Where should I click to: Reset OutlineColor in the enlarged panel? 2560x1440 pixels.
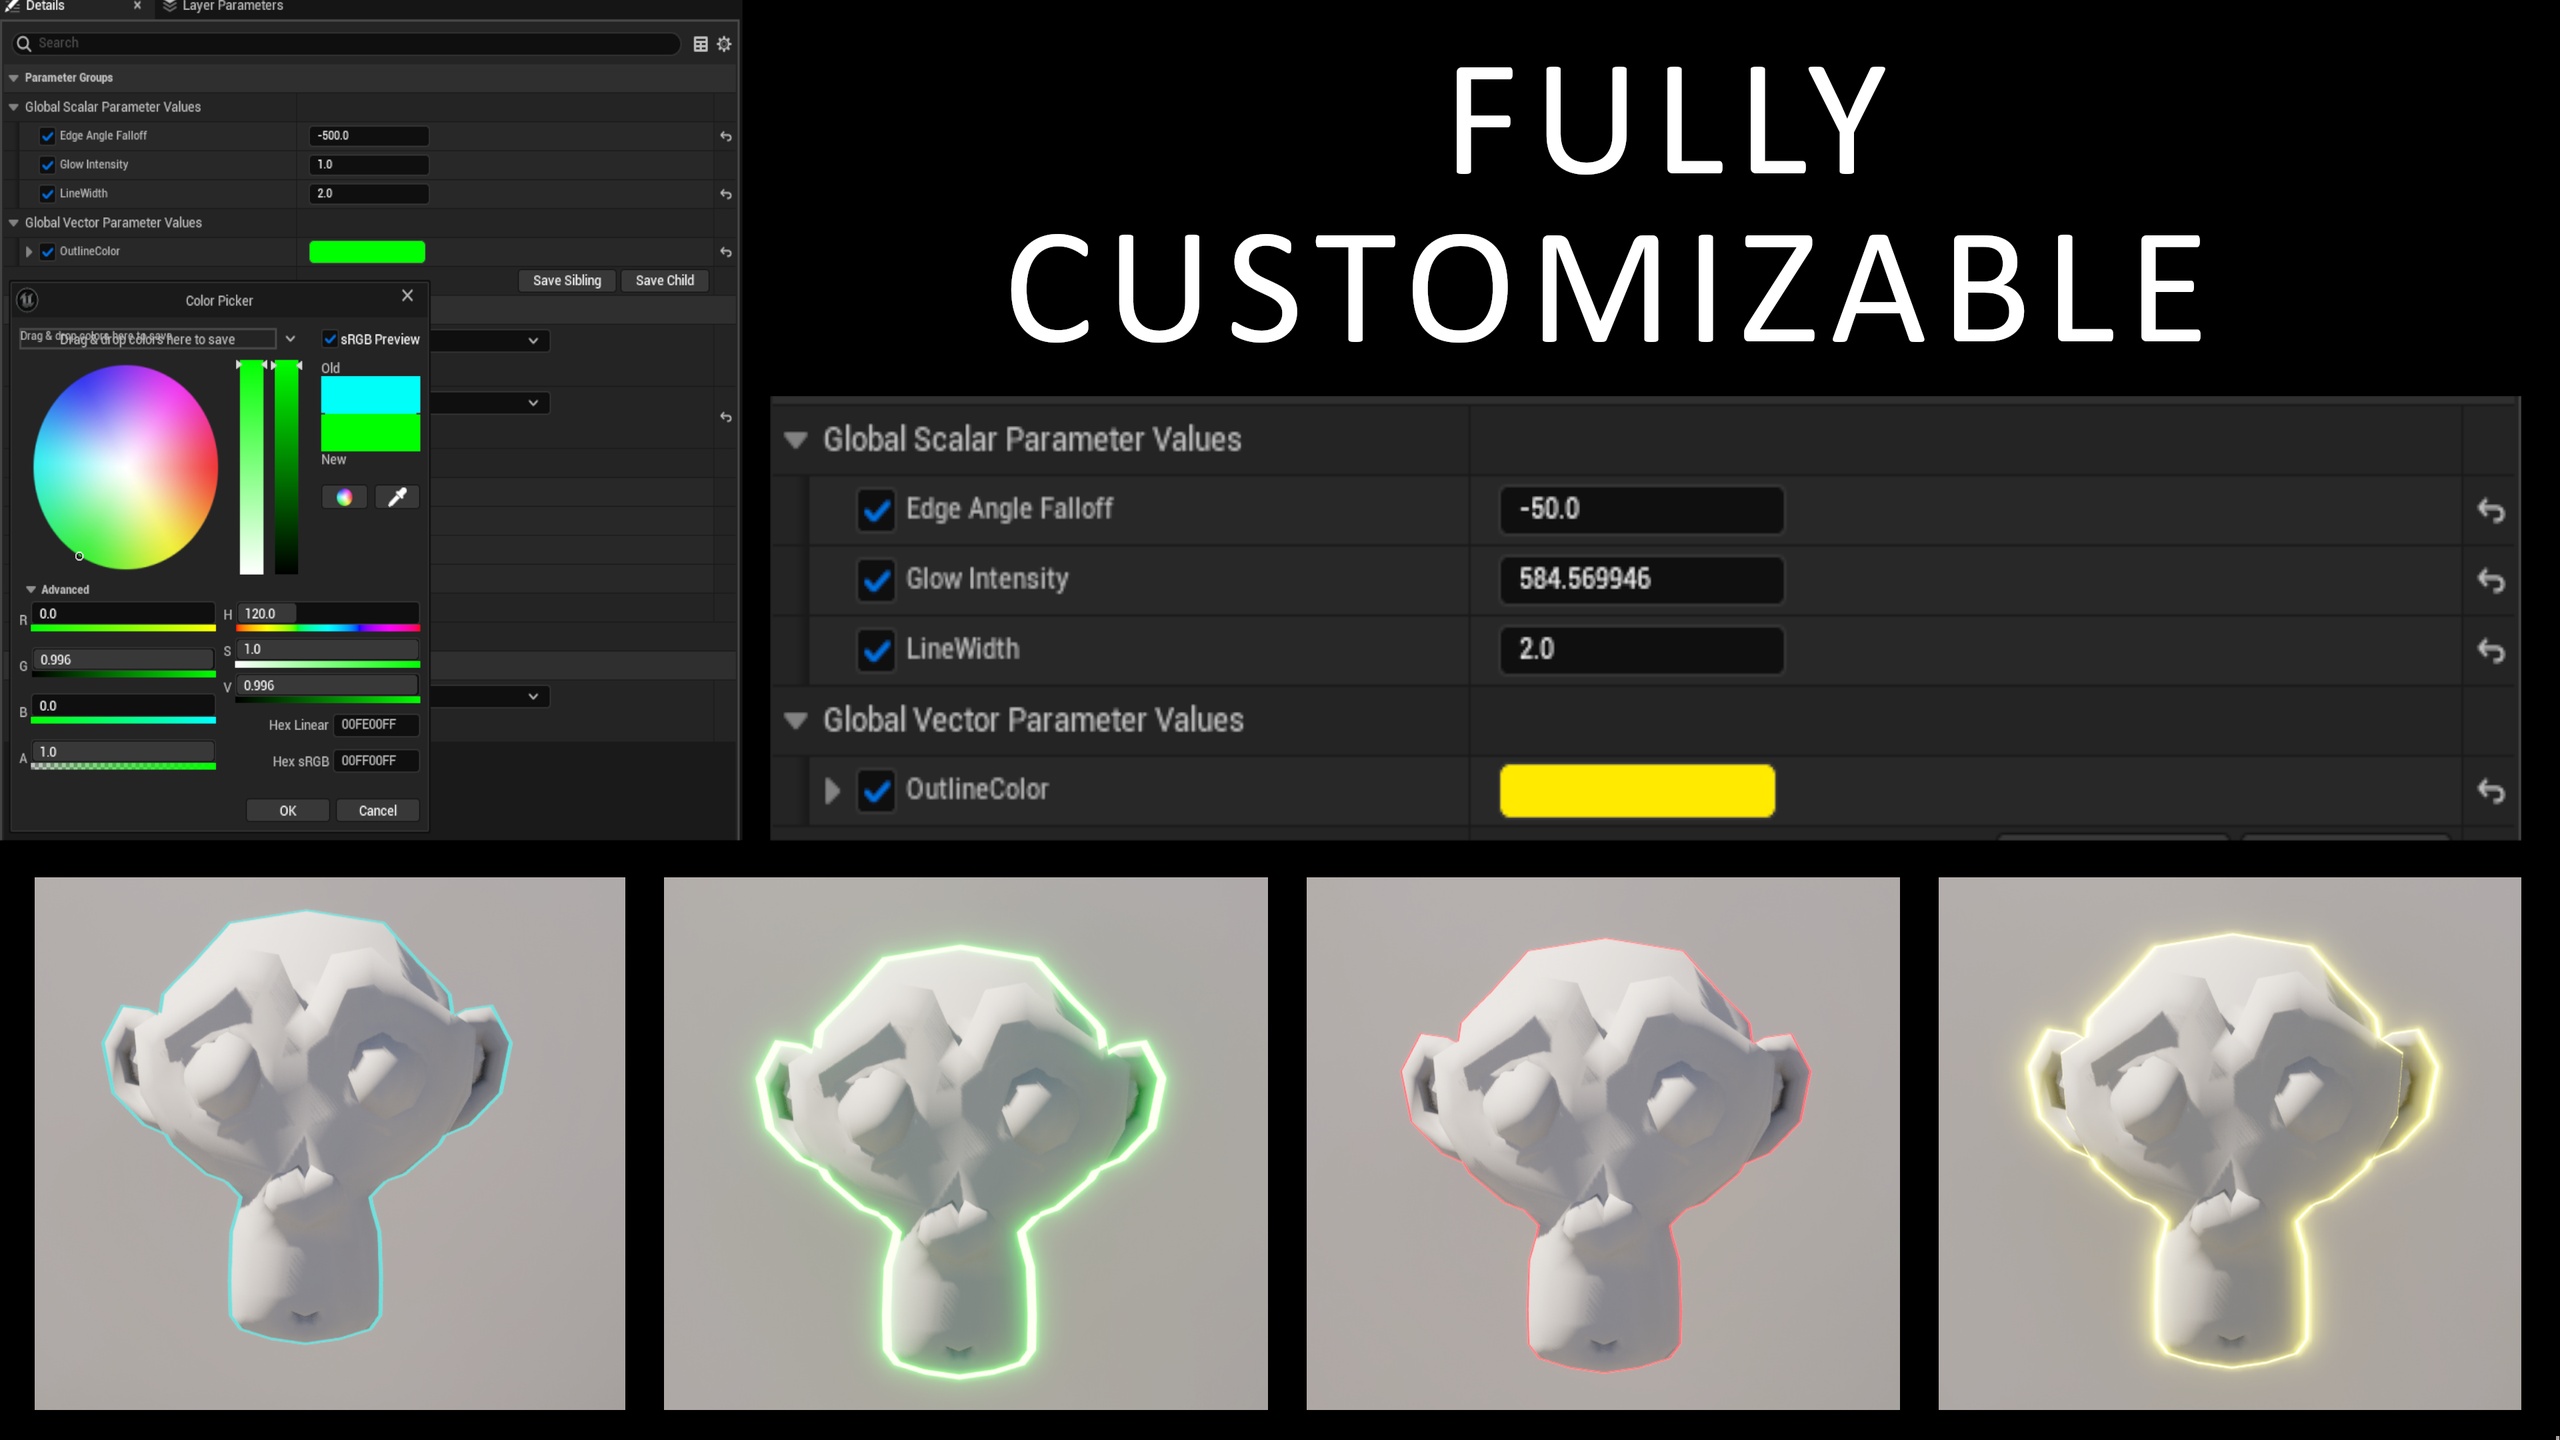click(x=2490, y=791)
